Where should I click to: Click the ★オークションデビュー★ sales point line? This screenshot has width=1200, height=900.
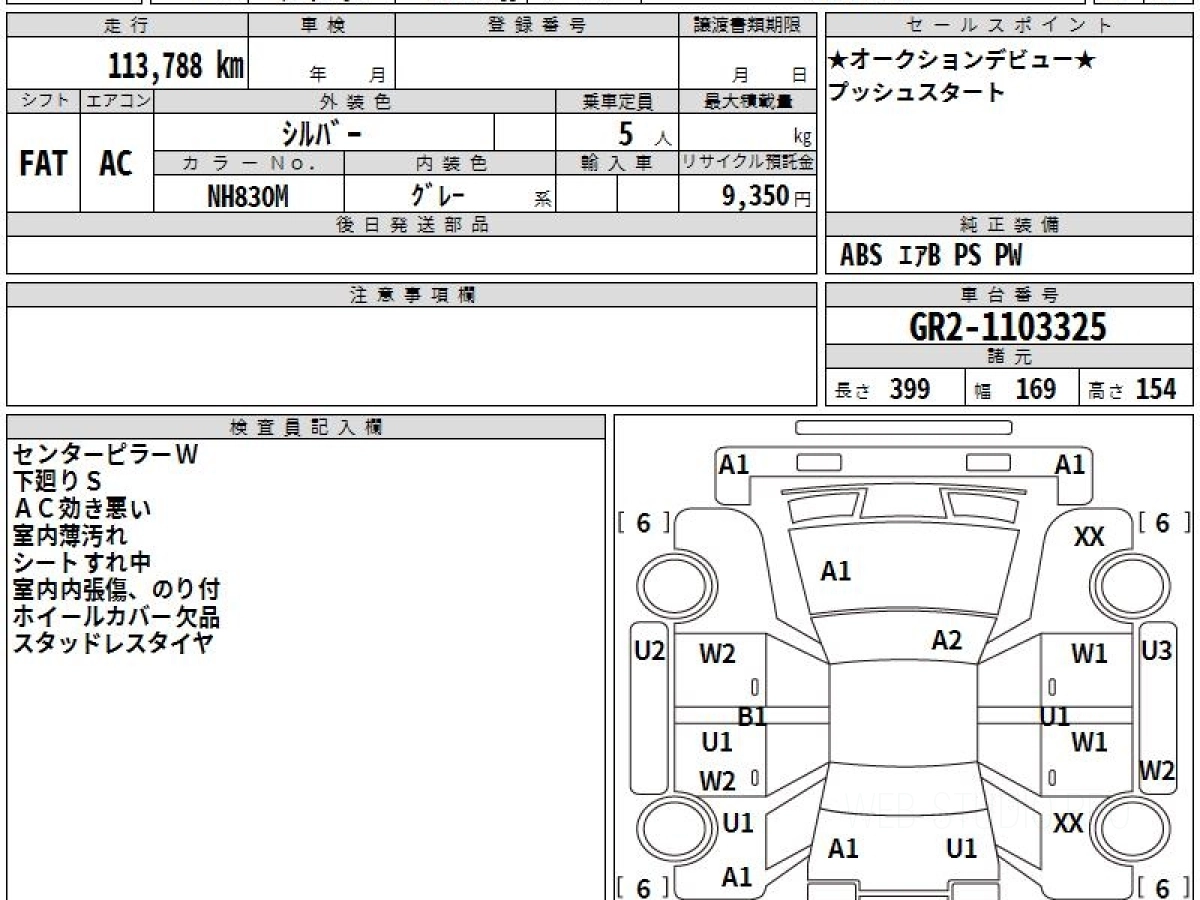[962, 61]
